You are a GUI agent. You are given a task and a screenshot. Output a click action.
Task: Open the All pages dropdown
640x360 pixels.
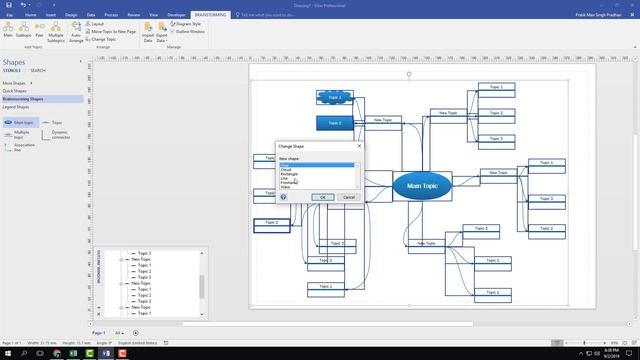click(x=119, y=333)
